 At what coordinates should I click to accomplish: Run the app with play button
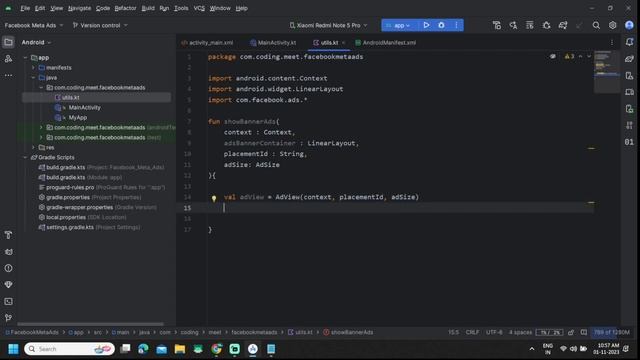tap(426, 25)
